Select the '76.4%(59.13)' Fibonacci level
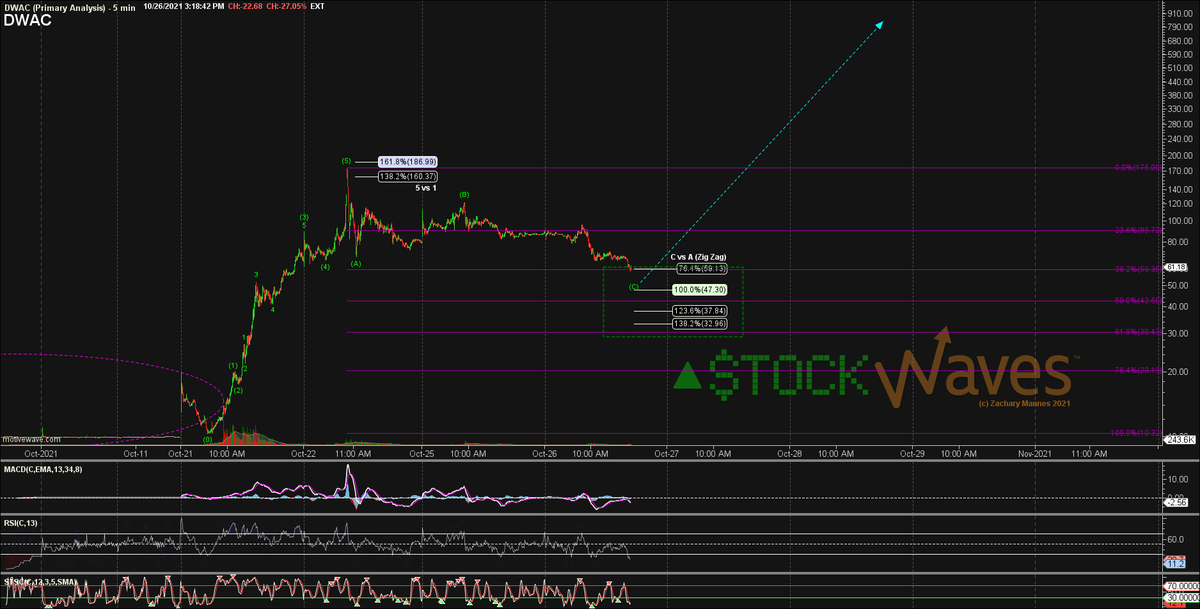This screenshot has width=1200, height=609. pos(702,268)
